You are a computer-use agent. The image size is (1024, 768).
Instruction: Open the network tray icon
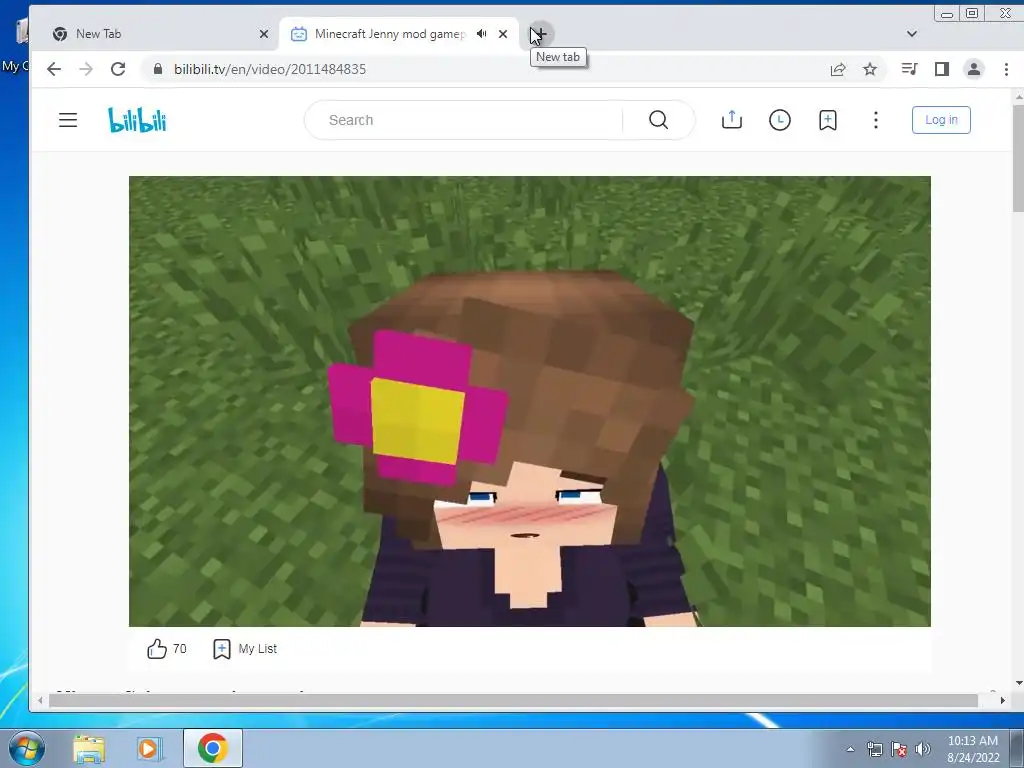point(874,749)
